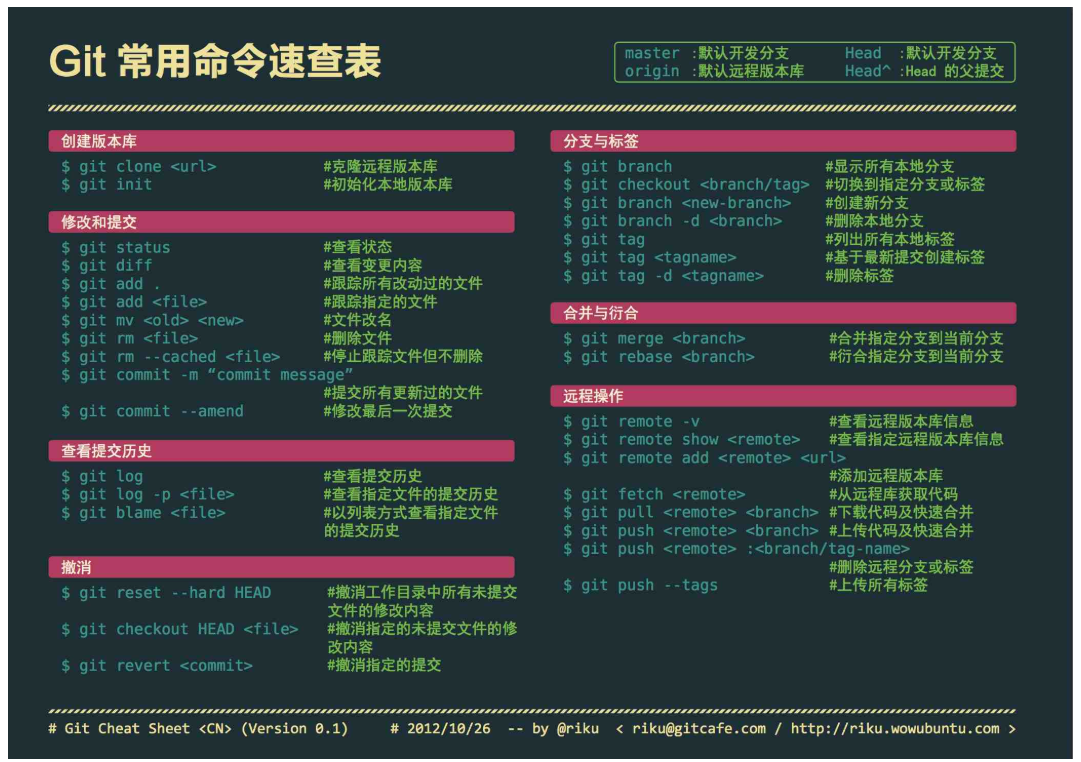Click the '# Git Cheat Sheet <CN> (Version 0.1)' footer text
1081x762 pixels.
tap(198, 729)
